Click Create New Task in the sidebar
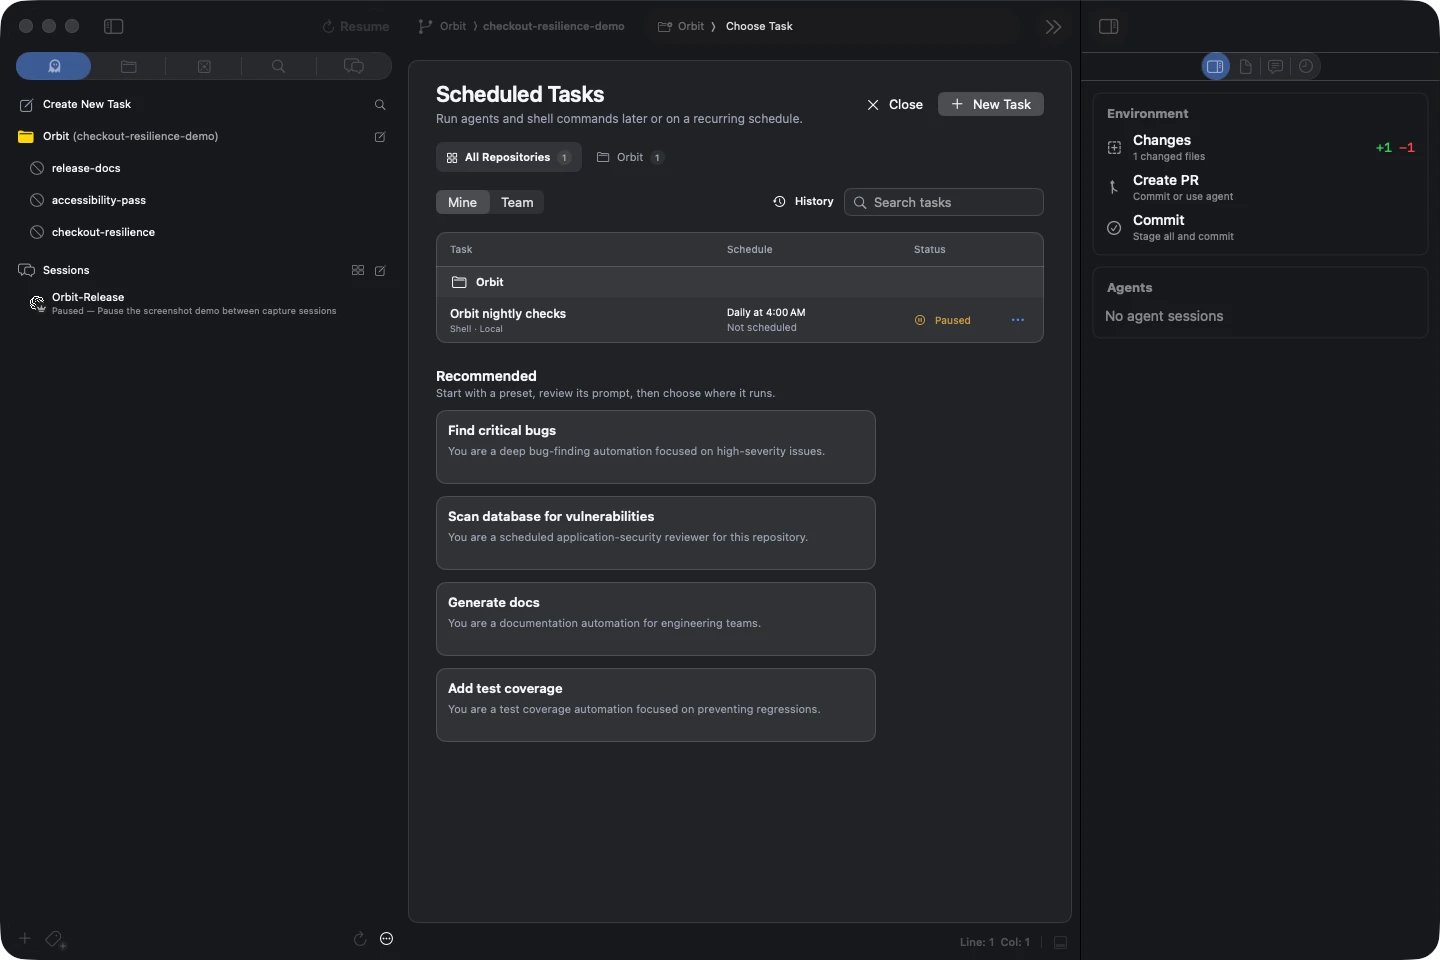The height and width of the screenshot is (960, 1440). point(87,104)
